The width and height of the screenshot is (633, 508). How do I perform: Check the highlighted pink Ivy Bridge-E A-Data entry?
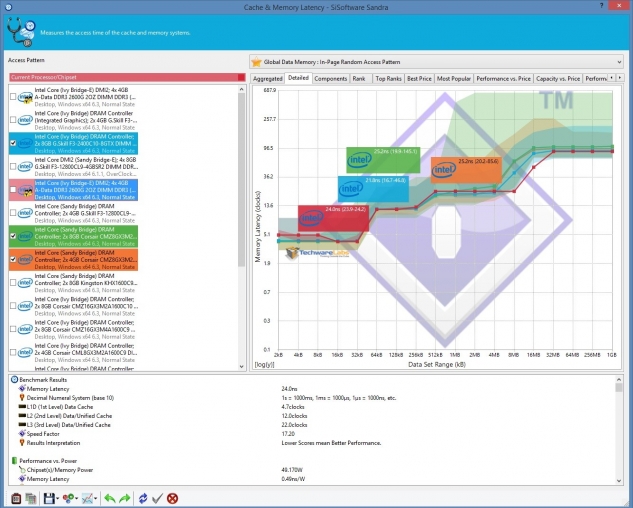[x=13, y=189]
